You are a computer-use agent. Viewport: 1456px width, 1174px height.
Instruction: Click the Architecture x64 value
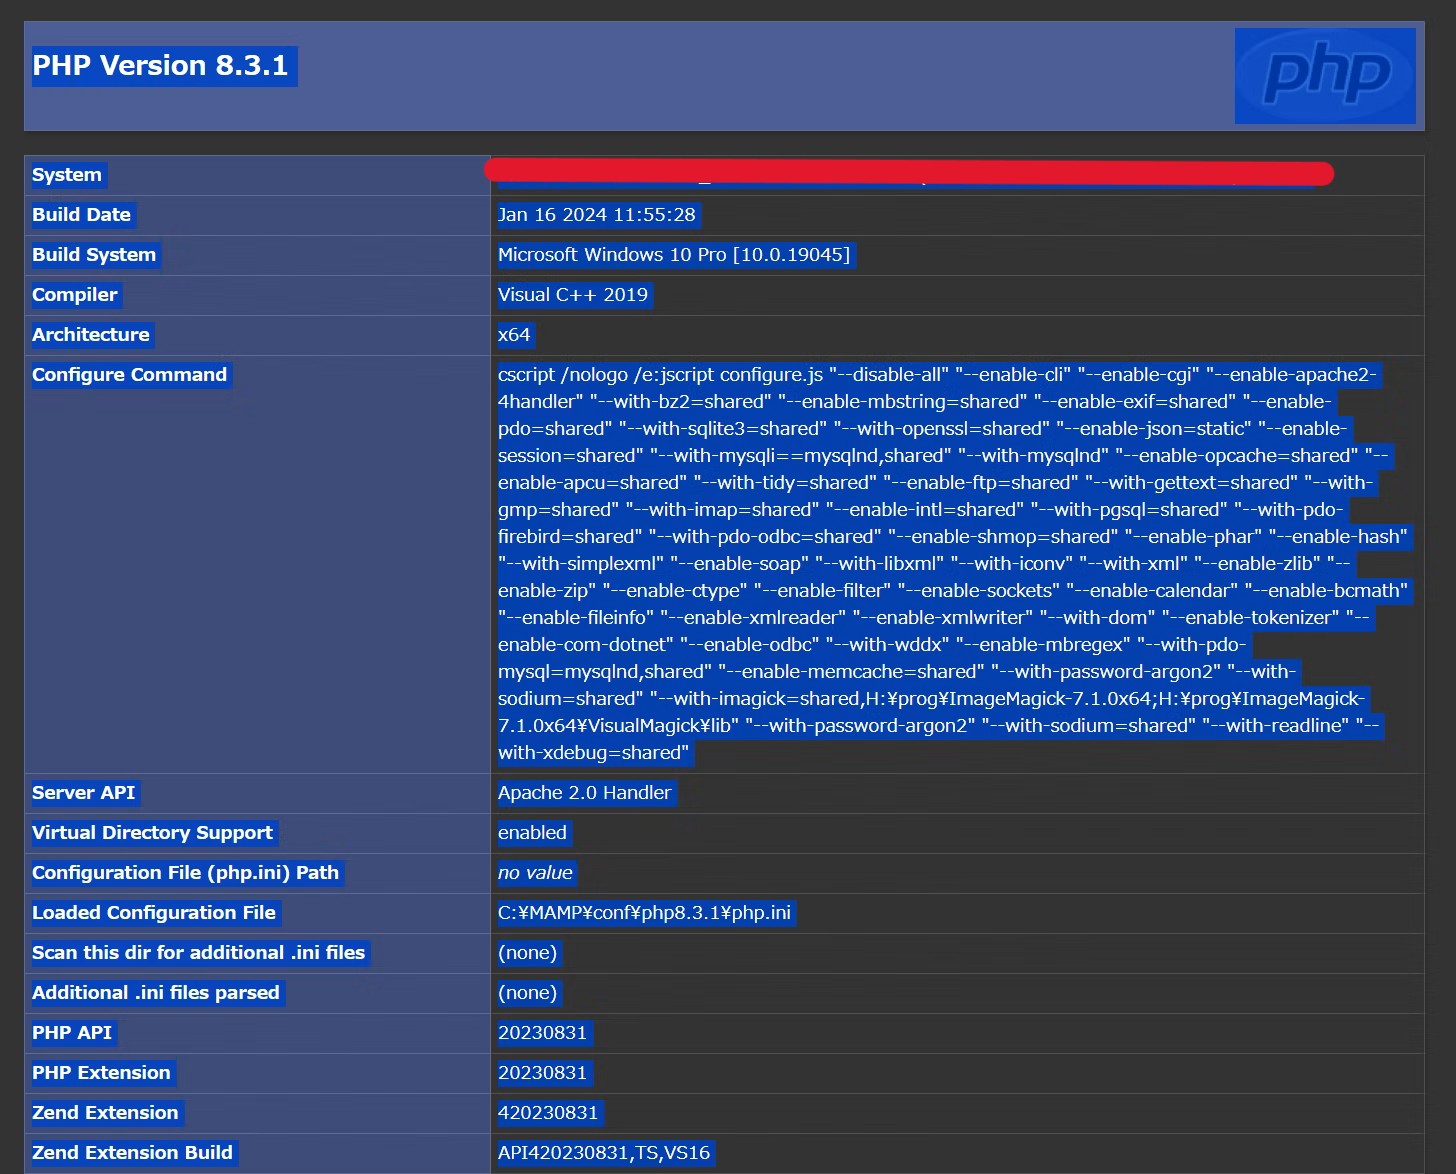(x=515, y=334)
